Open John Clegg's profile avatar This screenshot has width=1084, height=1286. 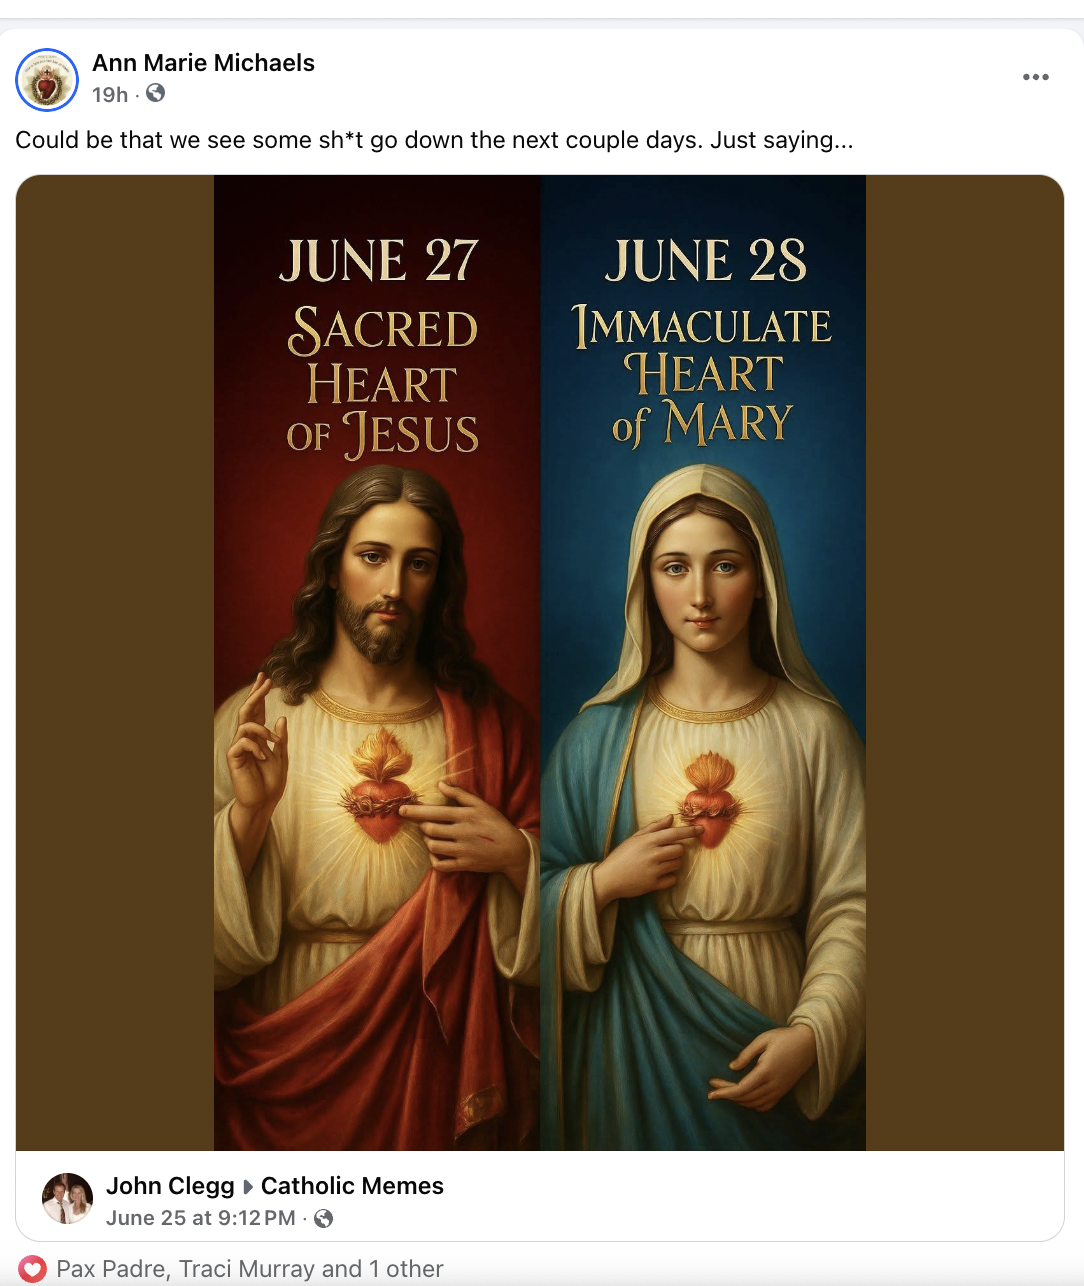click(67, 1198)
